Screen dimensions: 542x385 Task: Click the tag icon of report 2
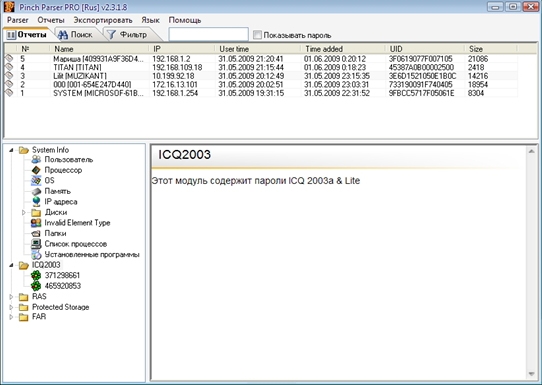(x=9, y=84)
